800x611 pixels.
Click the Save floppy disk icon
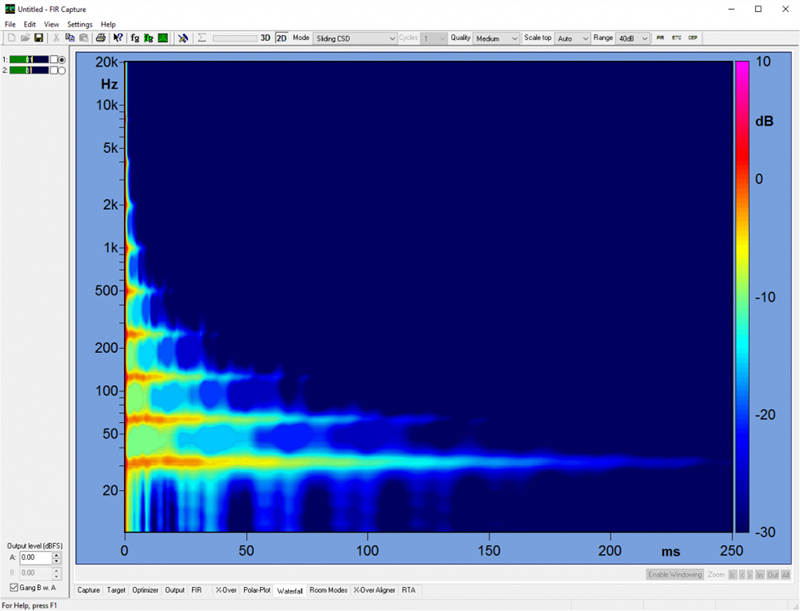(39, 38)
